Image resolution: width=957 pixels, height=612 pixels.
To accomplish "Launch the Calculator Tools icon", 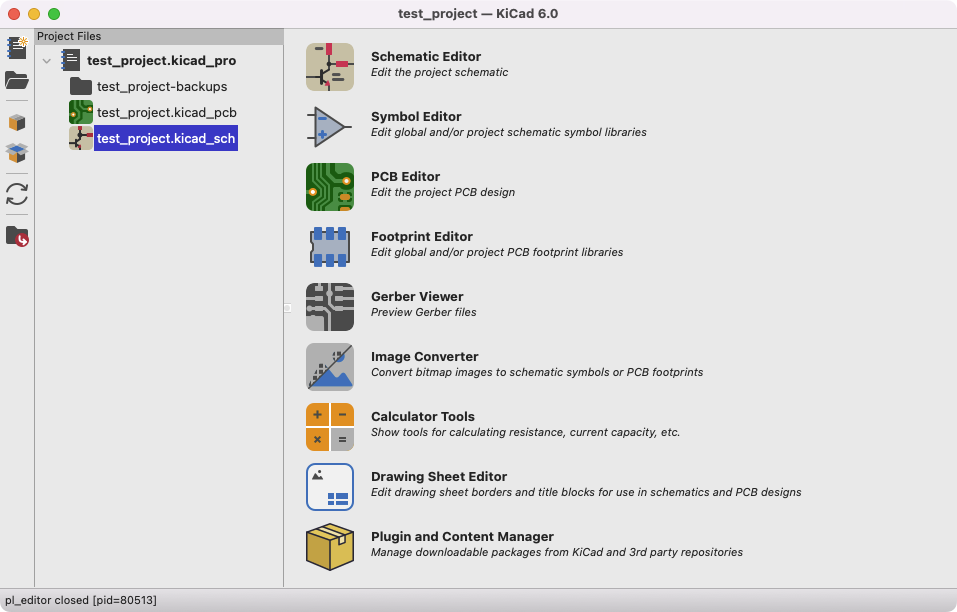I will click(x=330, y=427).
